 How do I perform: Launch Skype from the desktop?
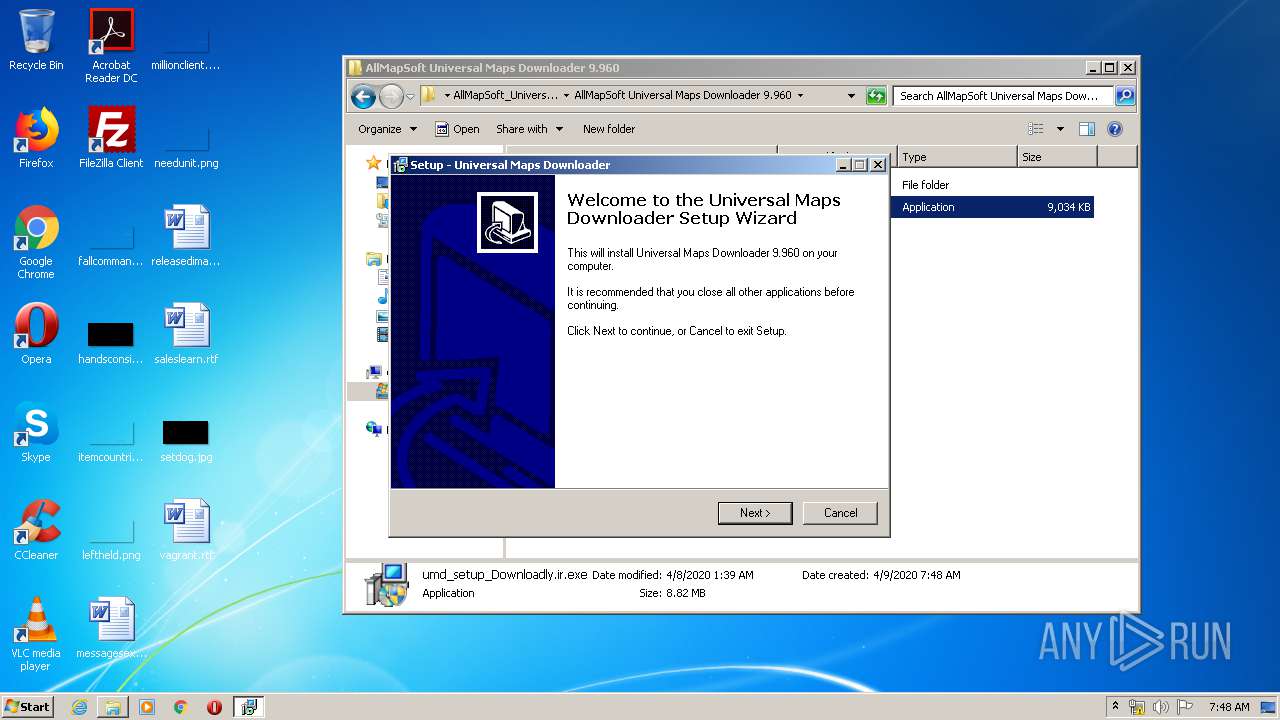36,432
